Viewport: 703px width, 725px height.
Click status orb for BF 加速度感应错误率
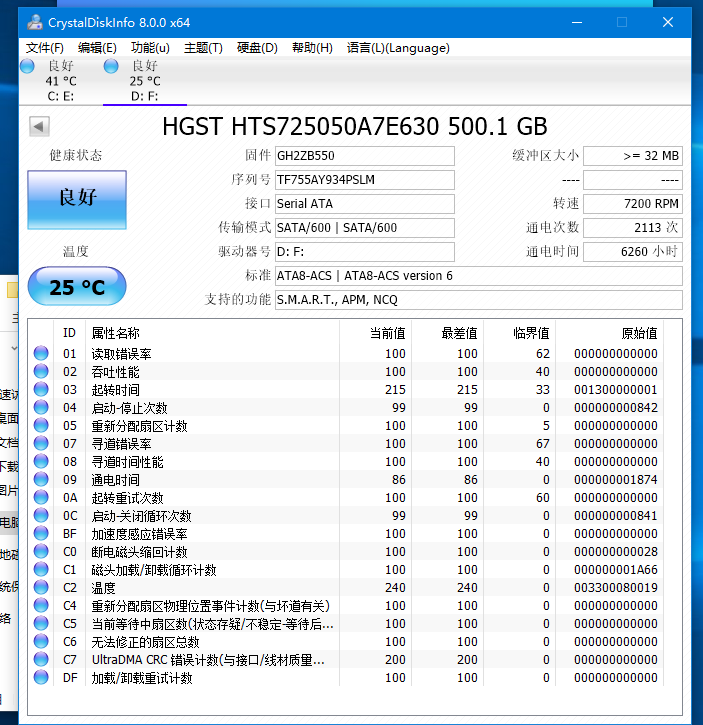41,534
